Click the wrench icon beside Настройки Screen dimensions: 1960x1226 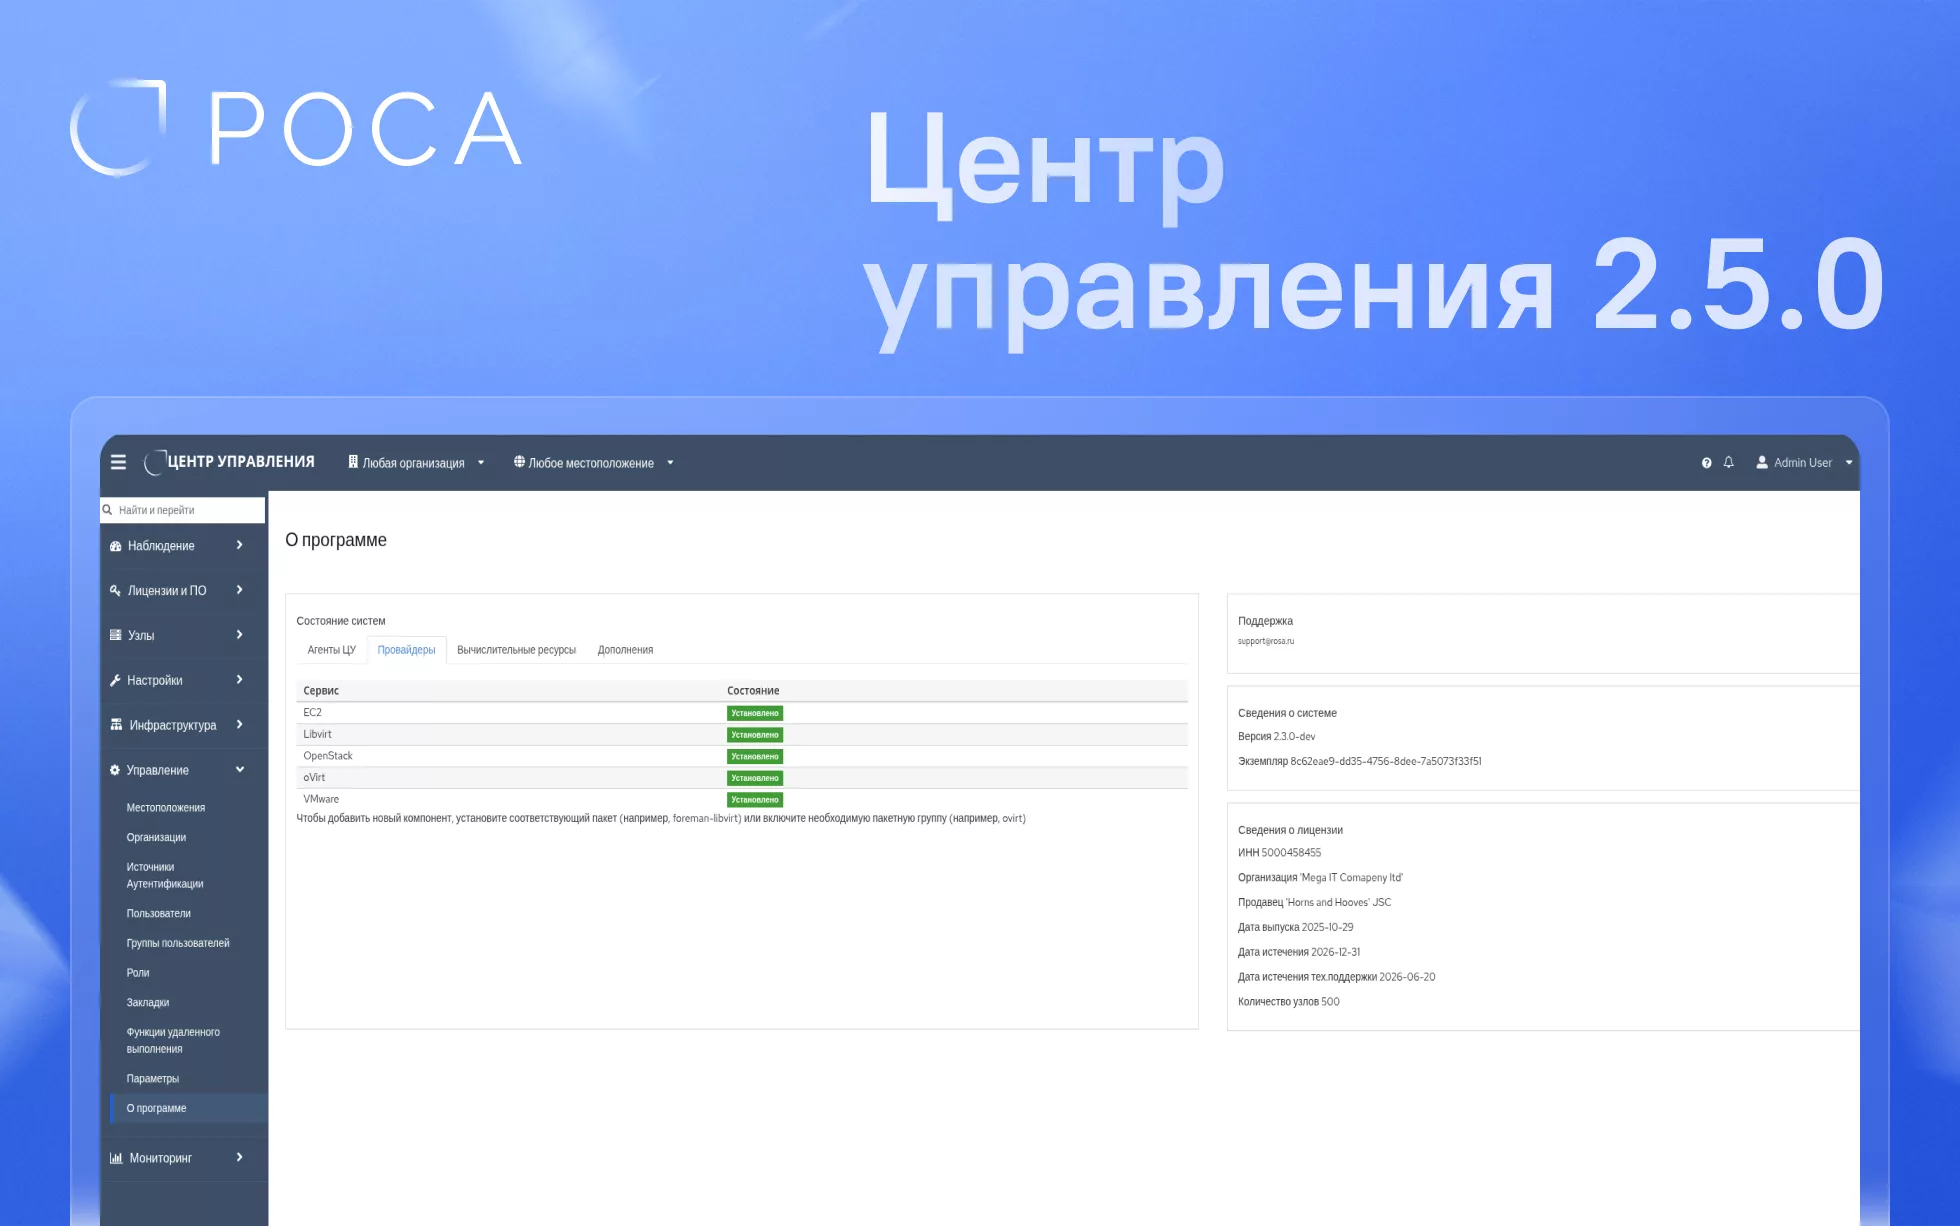coord(114,680)
